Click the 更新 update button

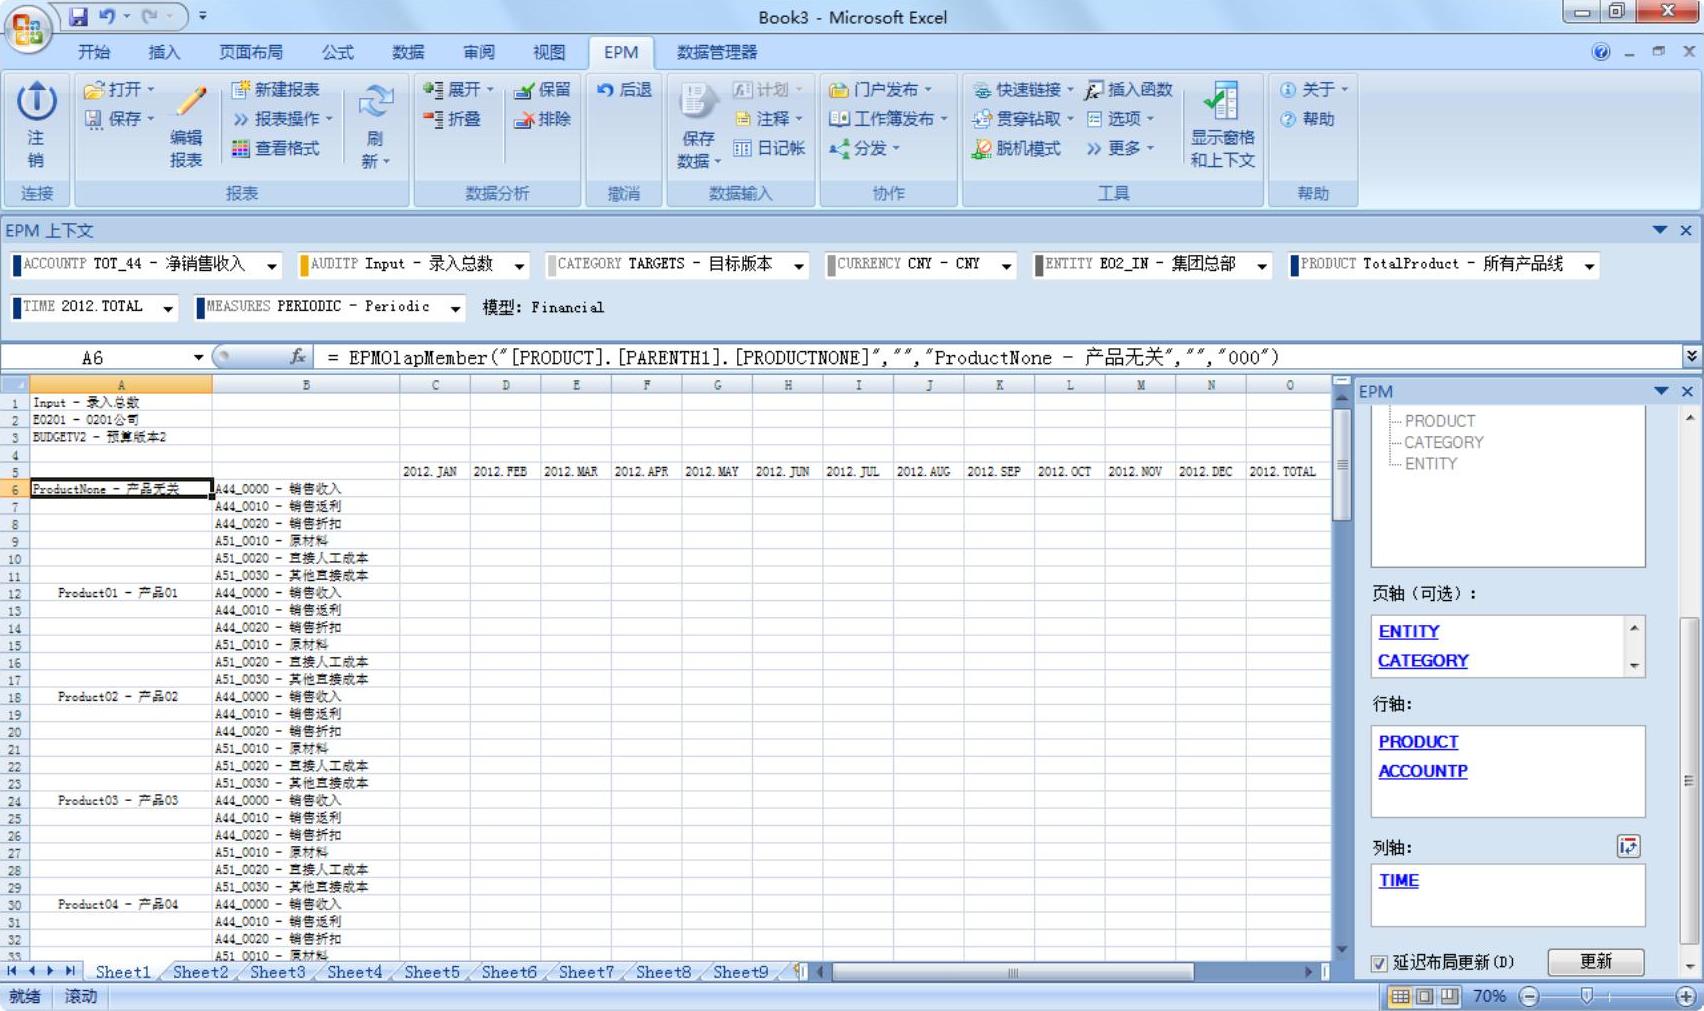1595,961
